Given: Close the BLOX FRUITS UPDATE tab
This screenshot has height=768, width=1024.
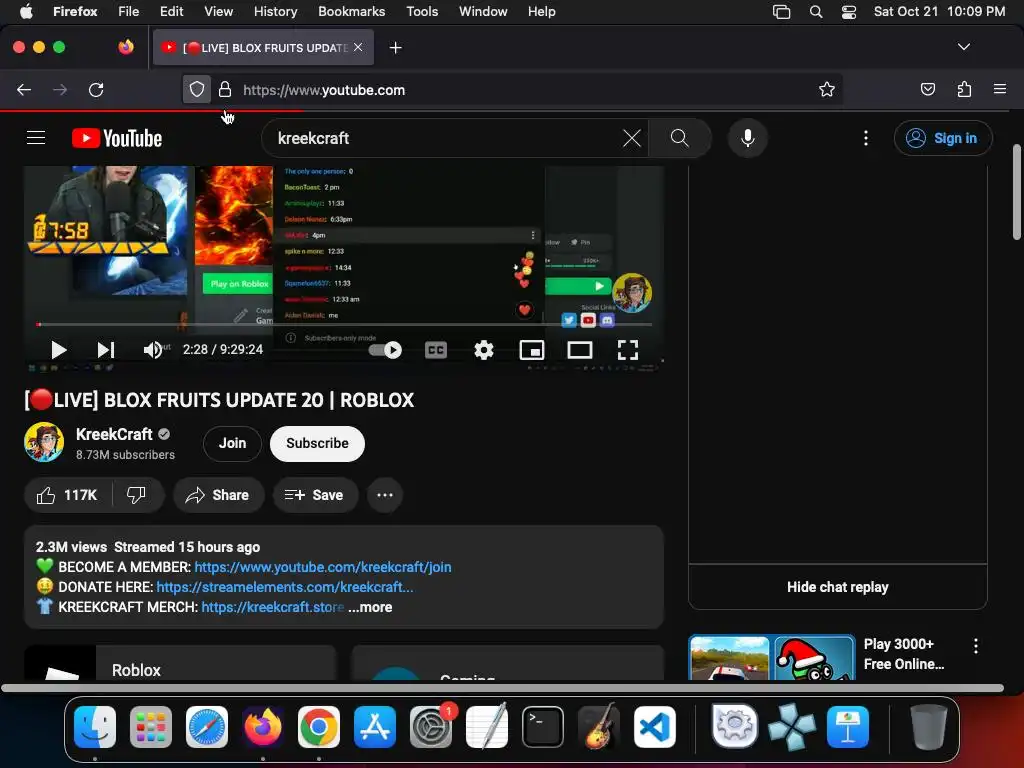Looking at the screenshot, I should pos(358,47).
